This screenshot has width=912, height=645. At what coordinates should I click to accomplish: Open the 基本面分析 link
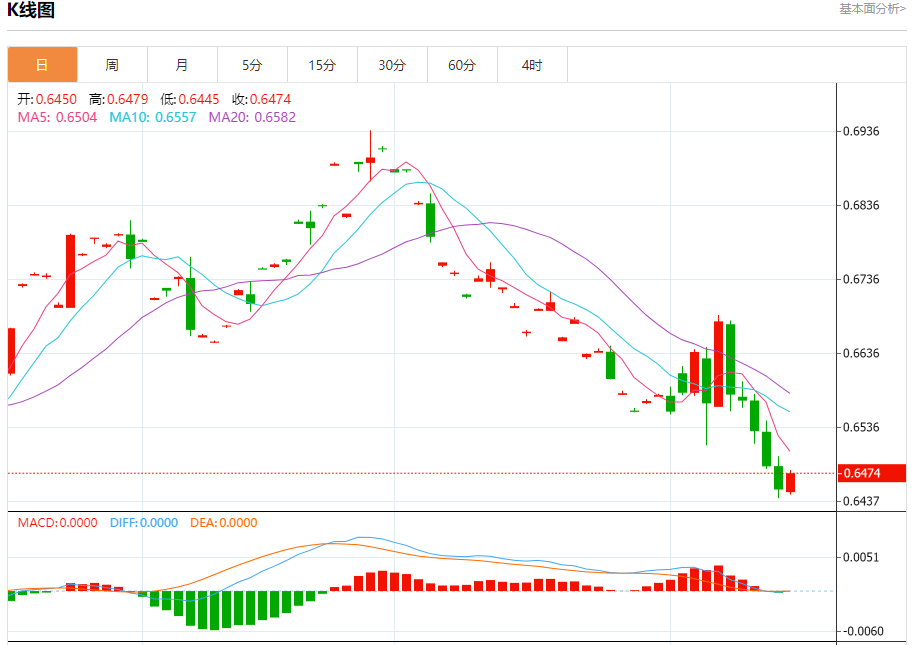coord(872,9)
